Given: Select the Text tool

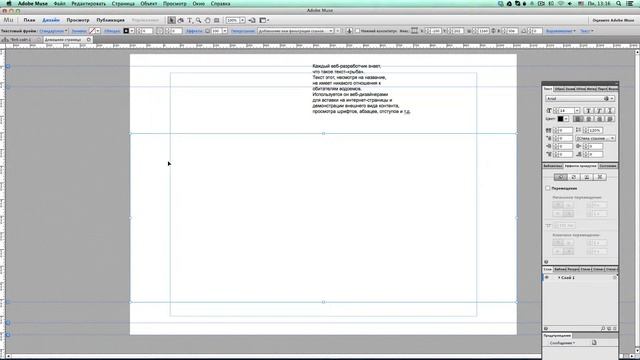Looking at the screenshot, I should (x=189, y=20).
